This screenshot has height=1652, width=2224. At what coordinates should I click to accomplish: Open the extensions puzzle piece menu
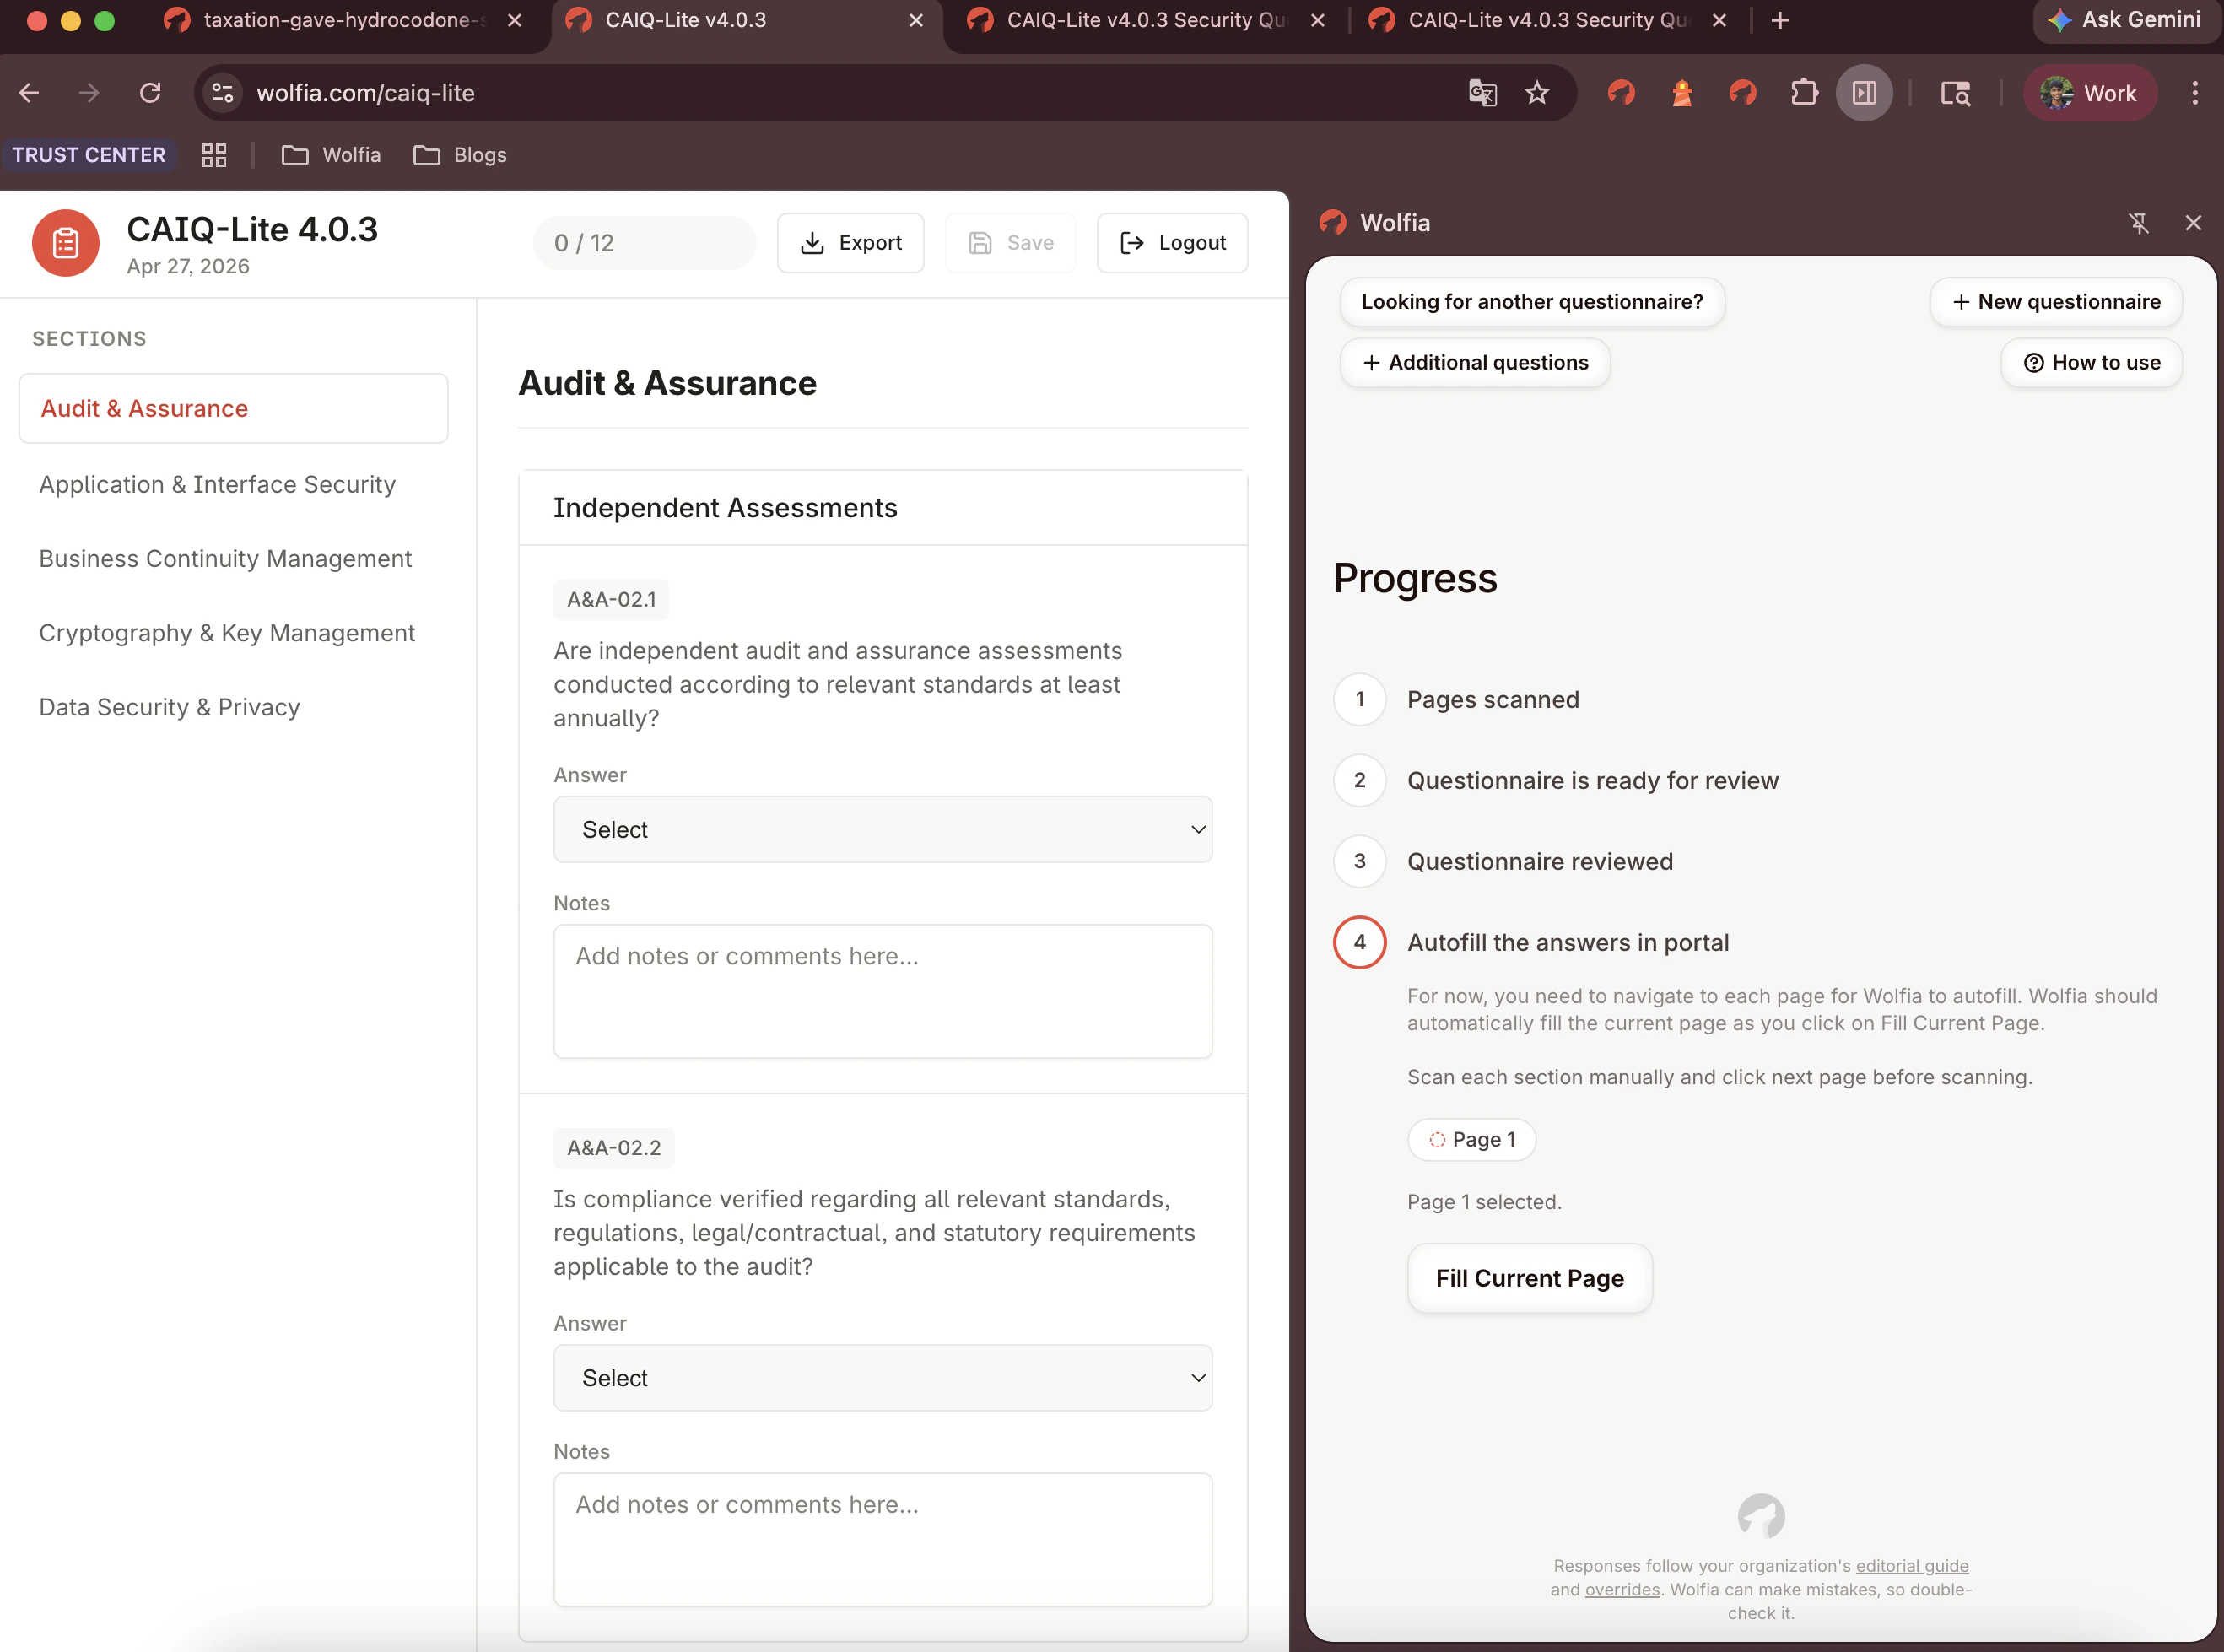click(1806, 92)
